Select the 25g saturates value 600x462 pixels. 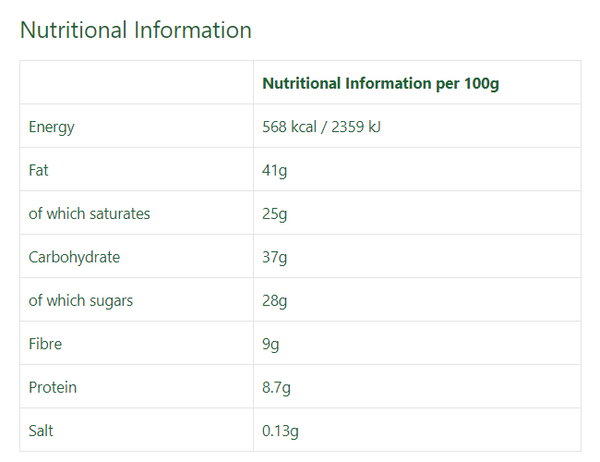pos(274,214)
